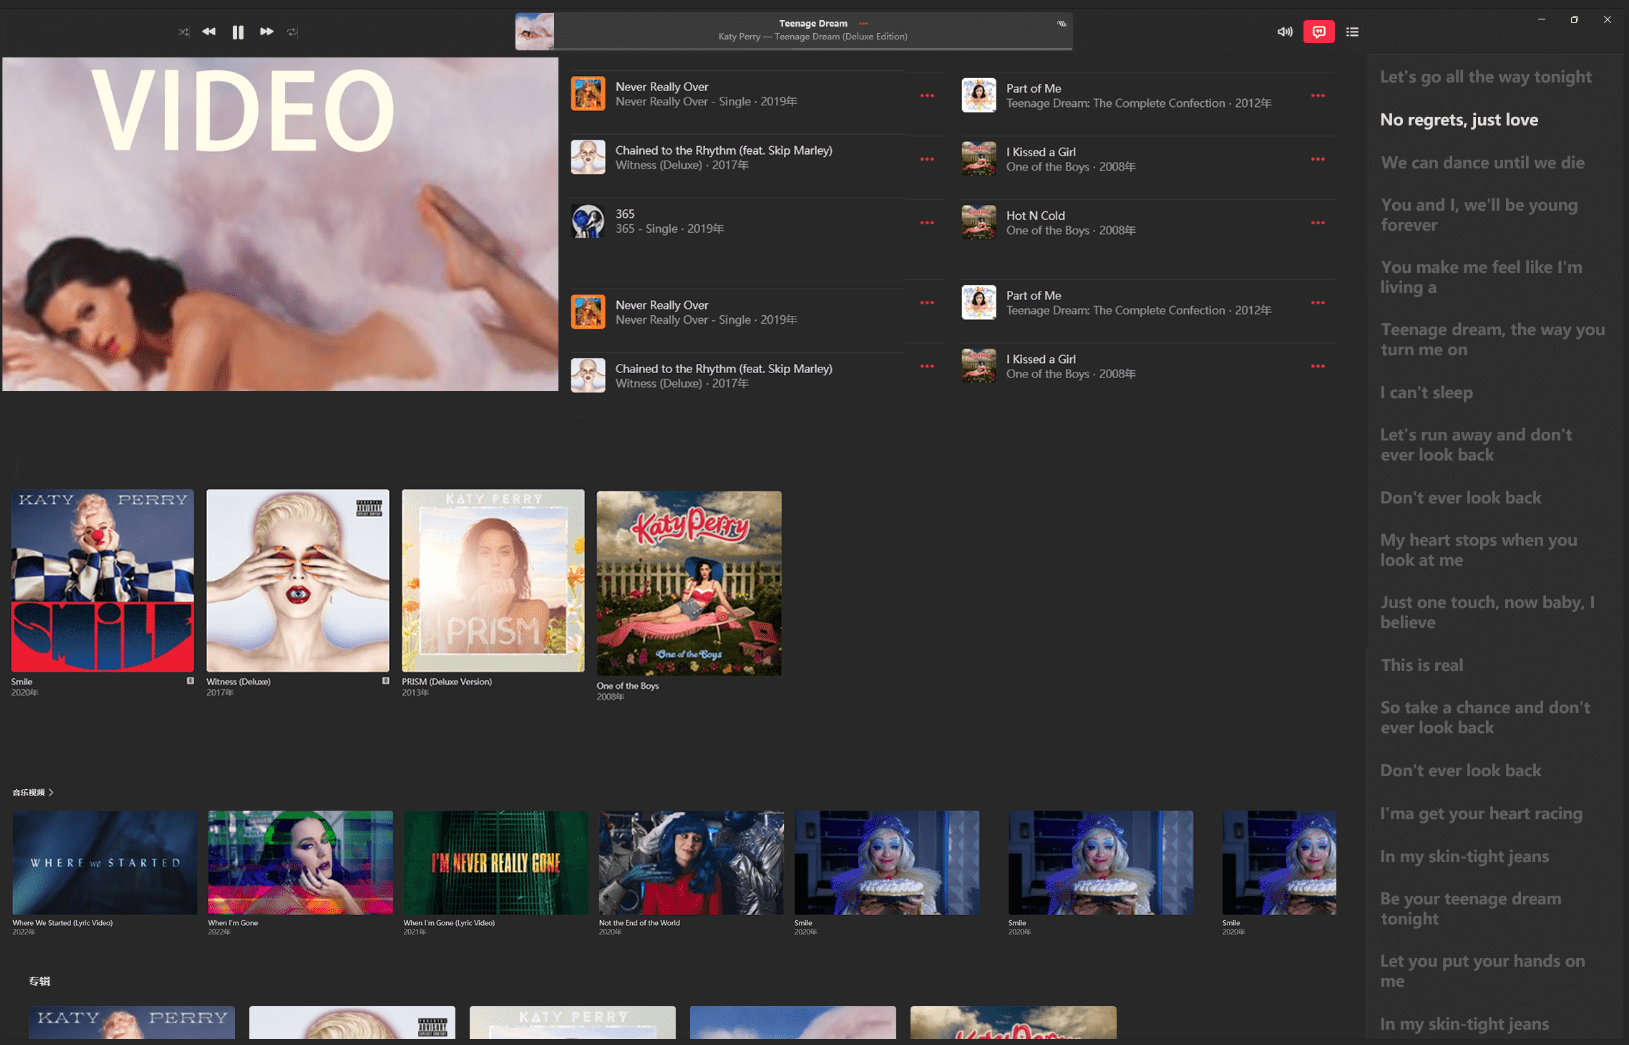Open more options for lowest Never Really Over row
Image resolution: width=1629 pixels, height=1045 pixels.
(927, 303)
